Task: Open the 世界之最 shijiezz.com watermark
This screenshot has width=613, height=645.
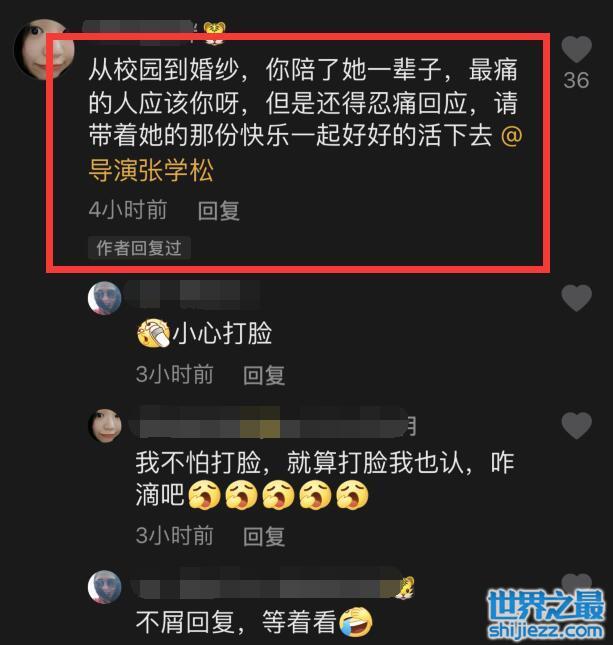Action: coord(546,613)
